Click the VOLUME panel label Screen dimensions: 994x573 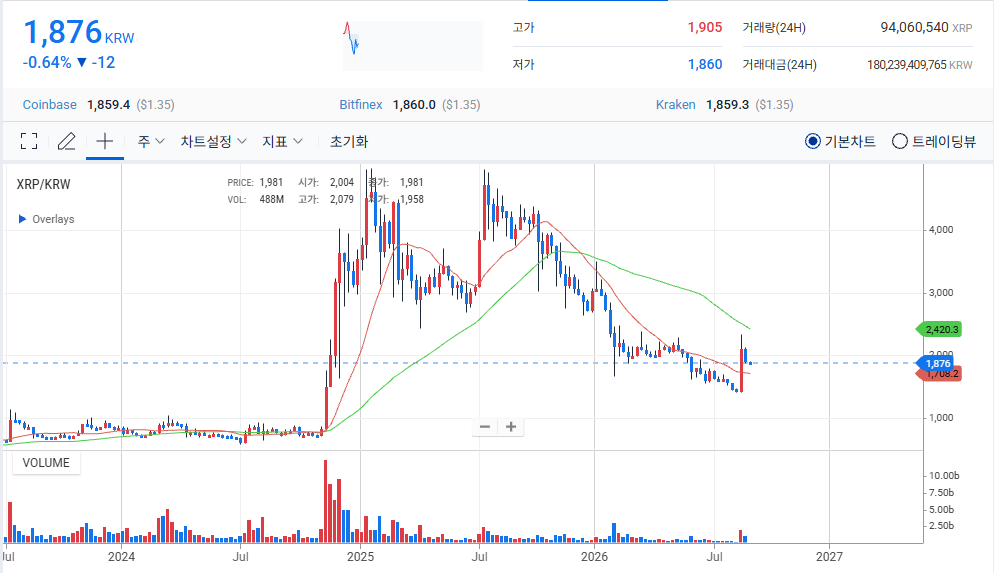[x=46, y=463]
